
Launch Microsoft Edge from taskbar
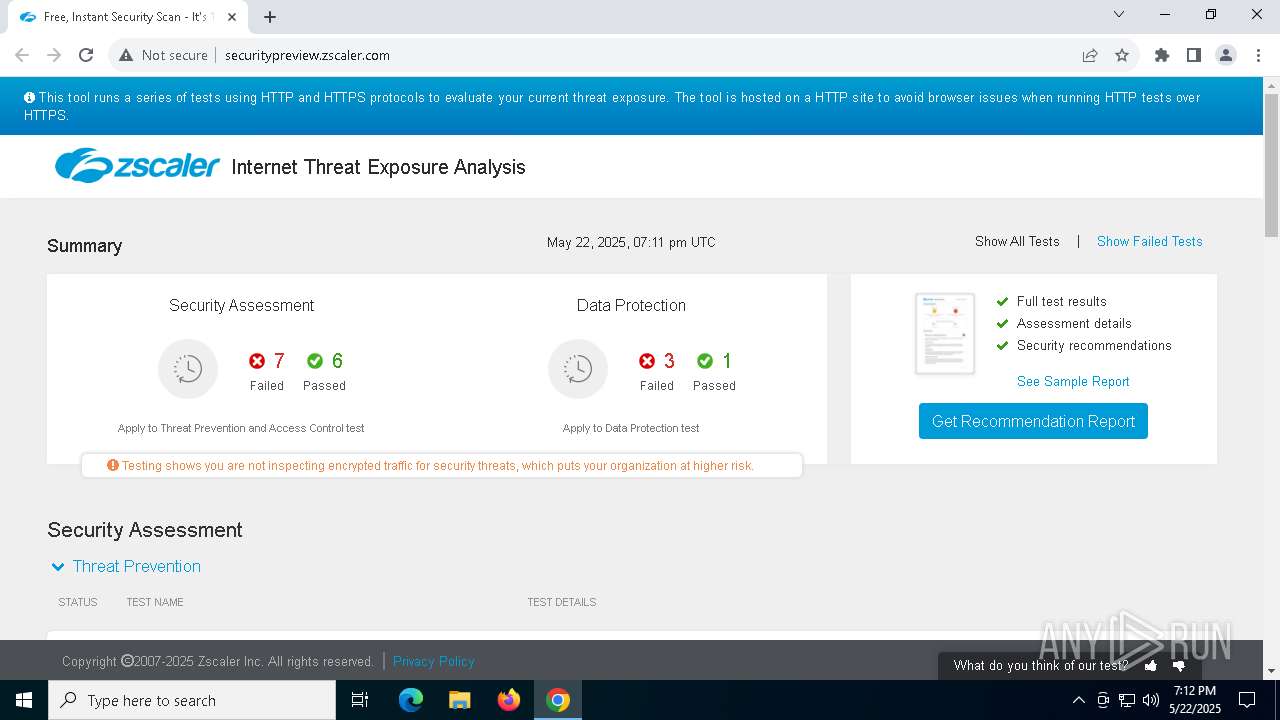pos(411,700)
